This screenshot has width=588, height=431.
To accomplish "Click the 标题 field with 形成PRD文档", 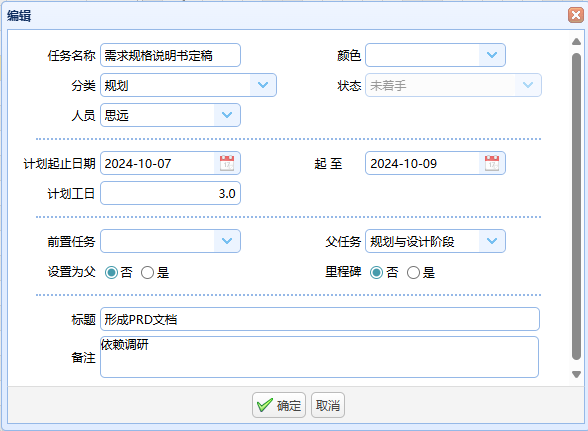I will coord(320,319).
